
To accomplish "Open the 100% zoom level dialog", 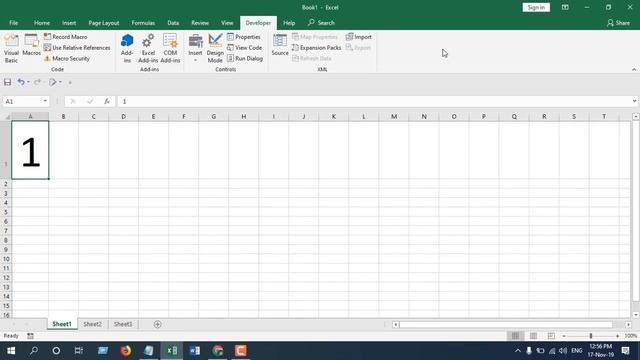I will click(631, 336).
